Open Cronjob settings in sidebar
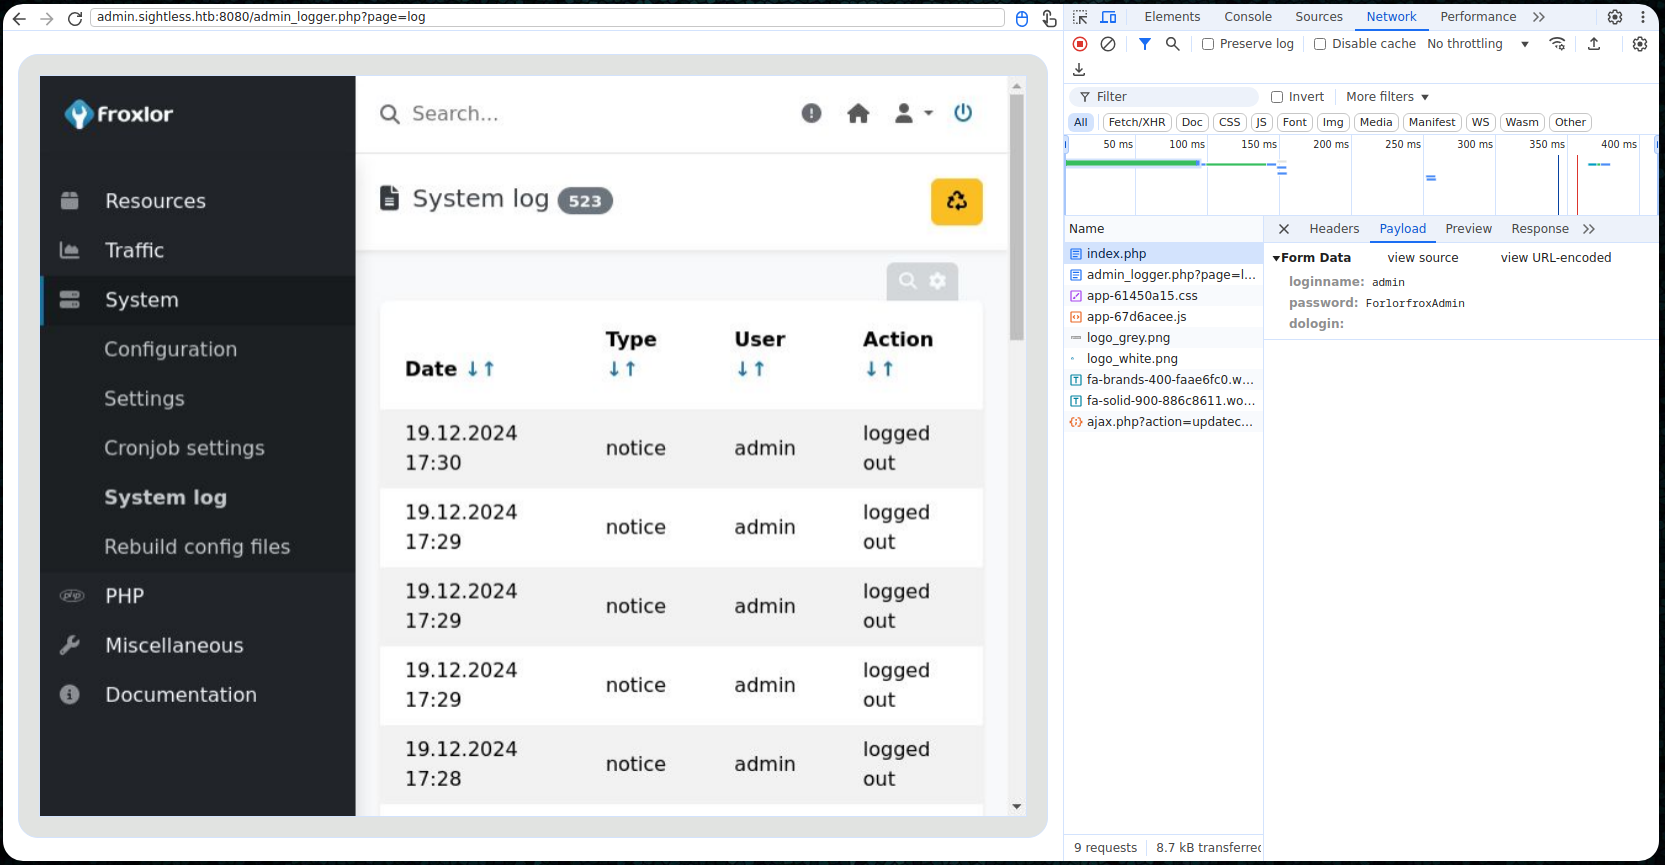 click(x=184, y=448)
